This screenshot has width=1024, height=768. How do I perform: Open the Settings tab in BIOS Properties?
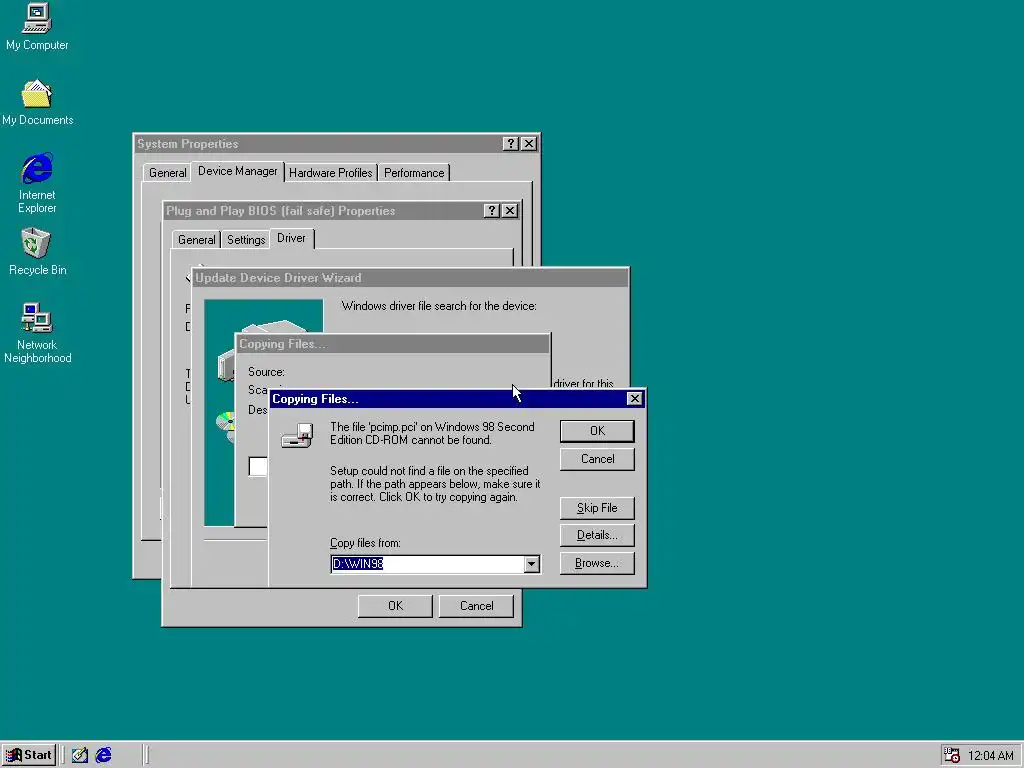246,240
